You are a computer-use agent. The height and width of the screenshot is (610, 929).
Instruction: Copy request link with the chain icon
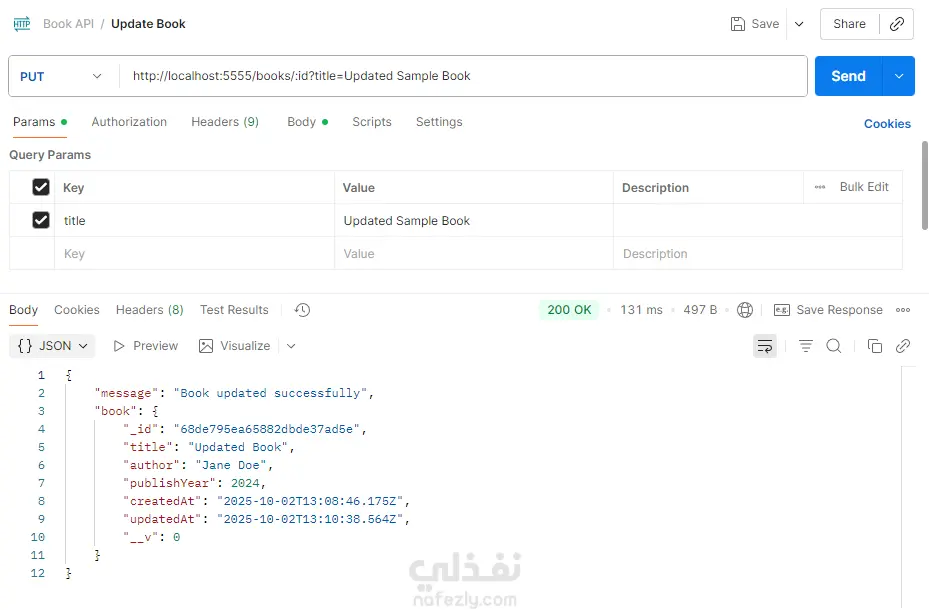click(x=897, y=24)
